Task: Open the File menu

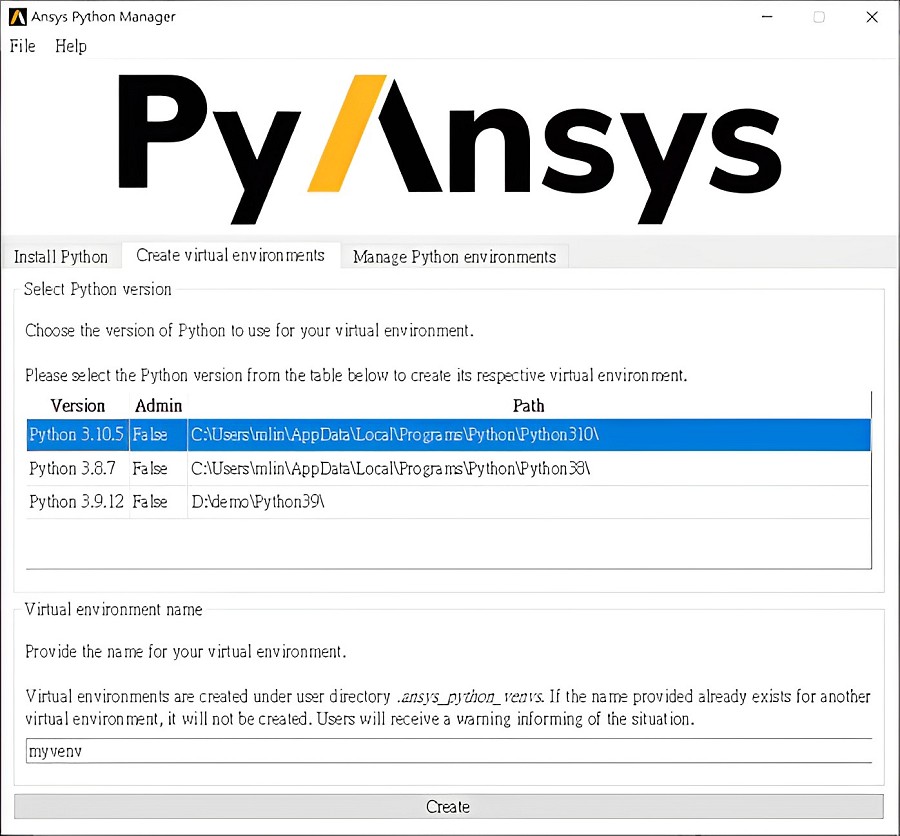Action: point(21,46)
